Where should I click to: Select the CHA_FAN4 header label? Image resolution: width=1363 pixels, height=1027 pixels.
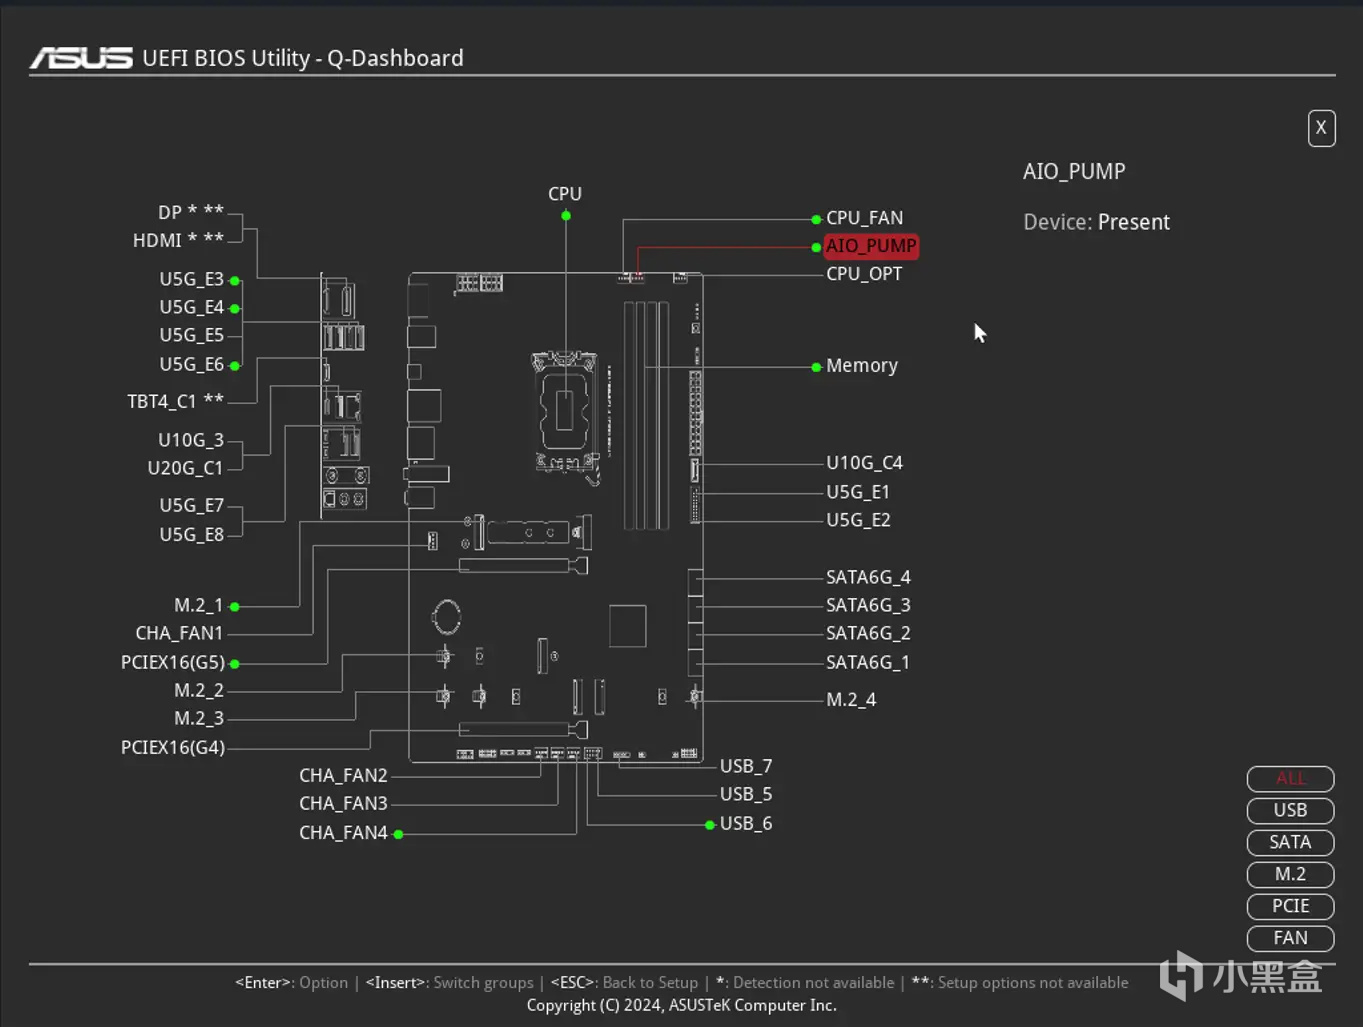point(343,832)
